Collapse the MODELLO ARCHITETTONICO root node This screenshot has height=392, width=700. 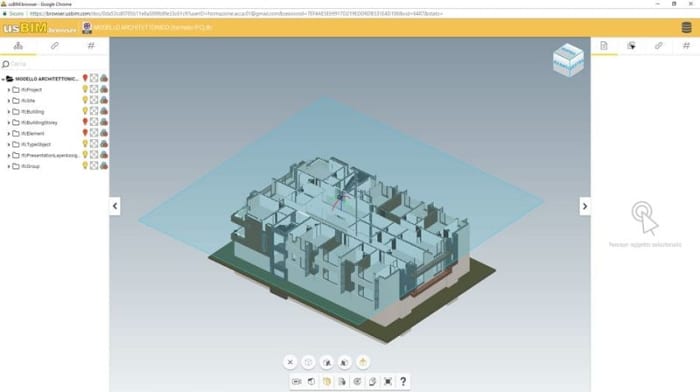coord(3,79)
